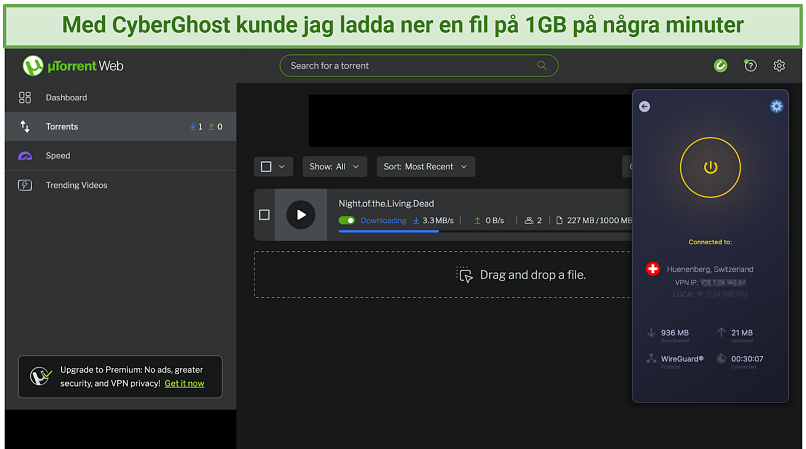This screenshot has width=806, height=449.
Task: Open the Show: All filter dropdown
Action: (334, 167)
